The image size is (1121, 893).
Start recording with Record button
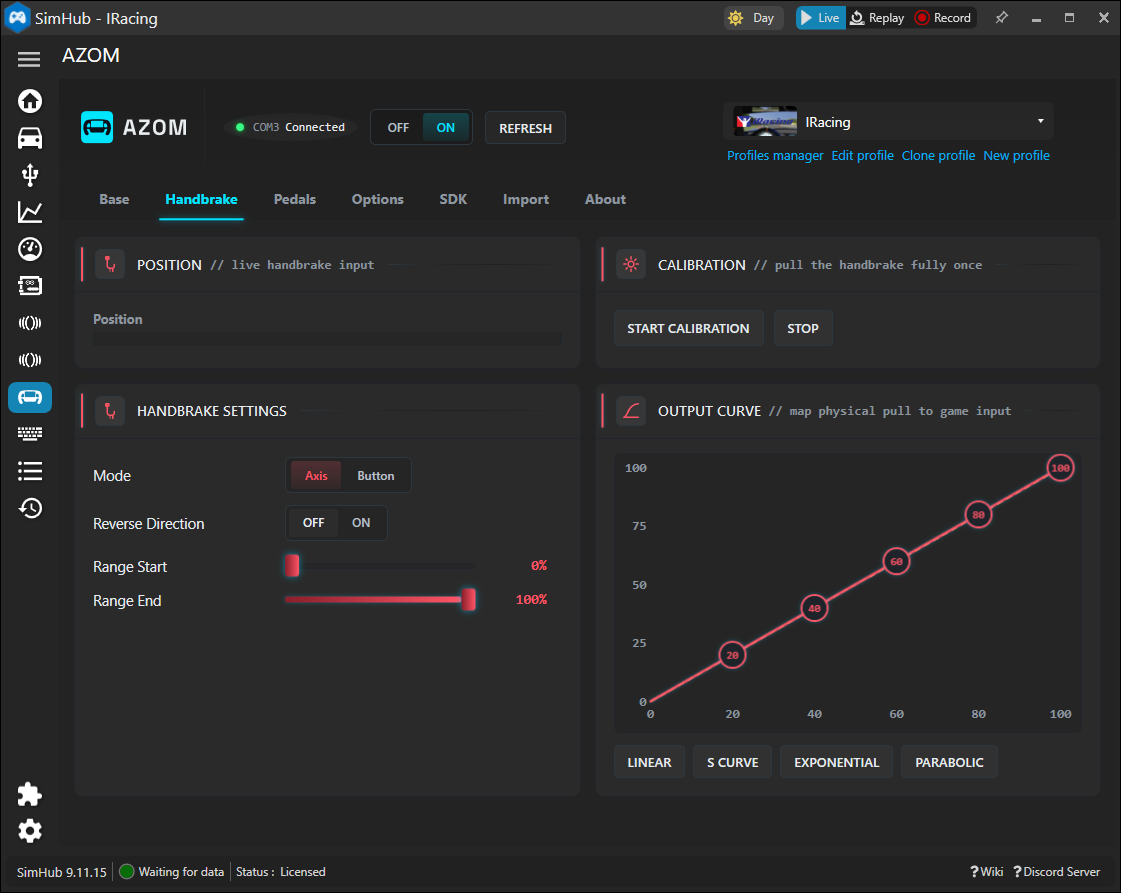click(943, 18)
